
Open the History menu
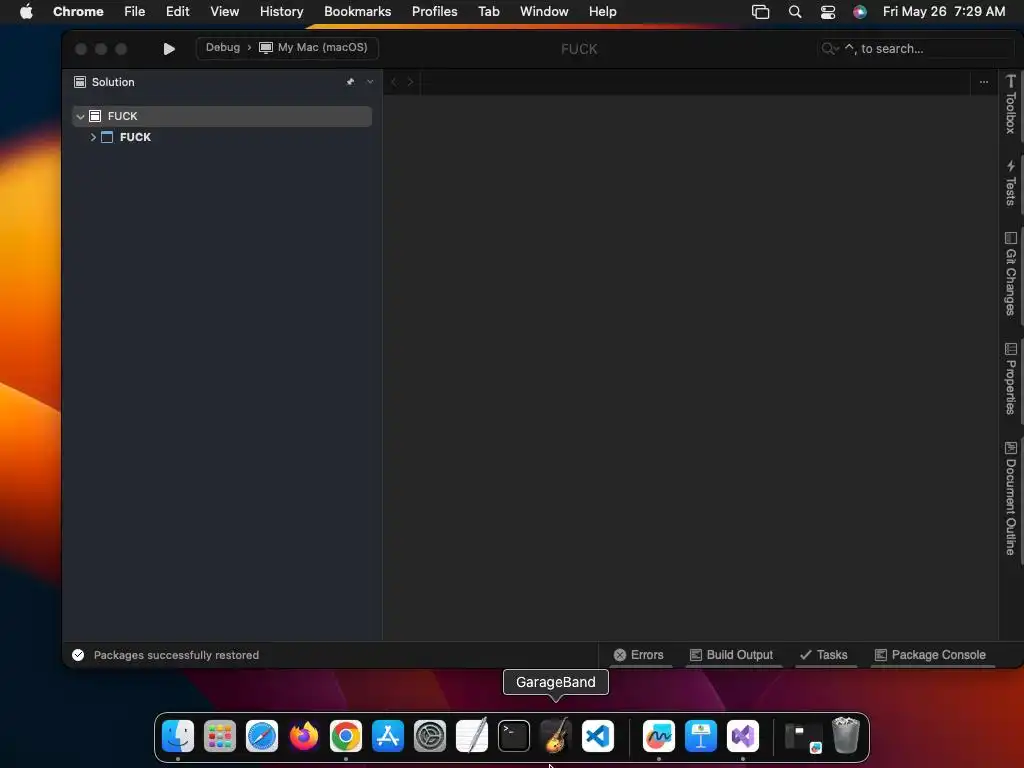click(281, 11)
